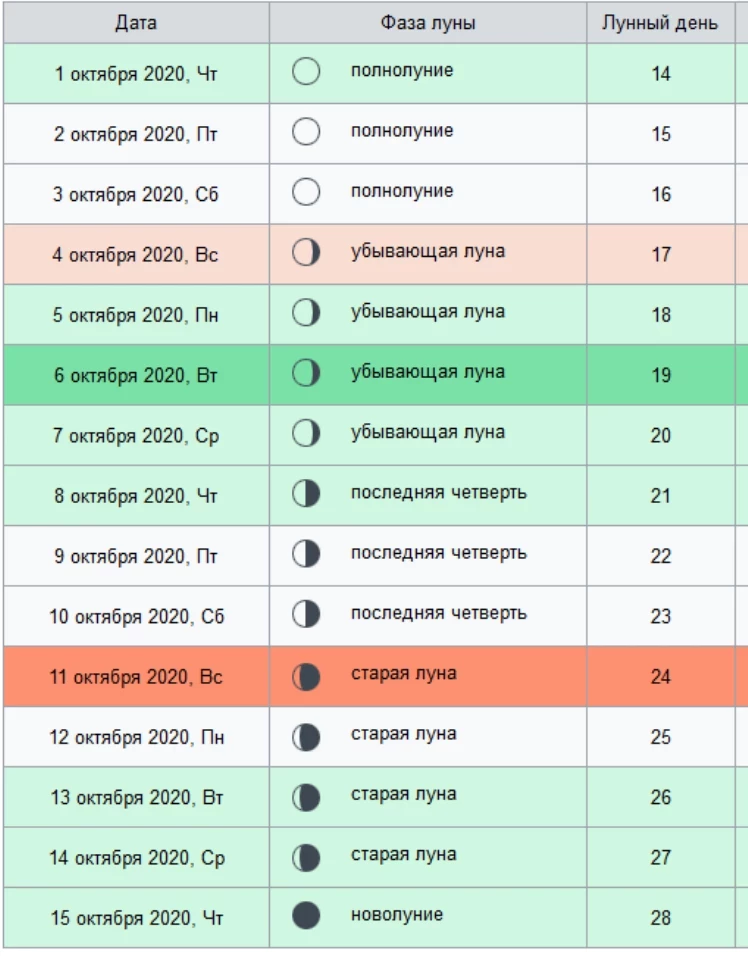
Task: Click the waning moon icon for 7 October
Action: pos(306,433)
